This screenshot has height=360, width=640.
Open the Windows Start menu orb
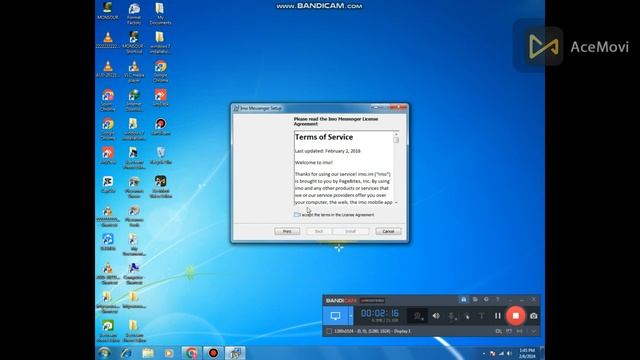point(104,353)
